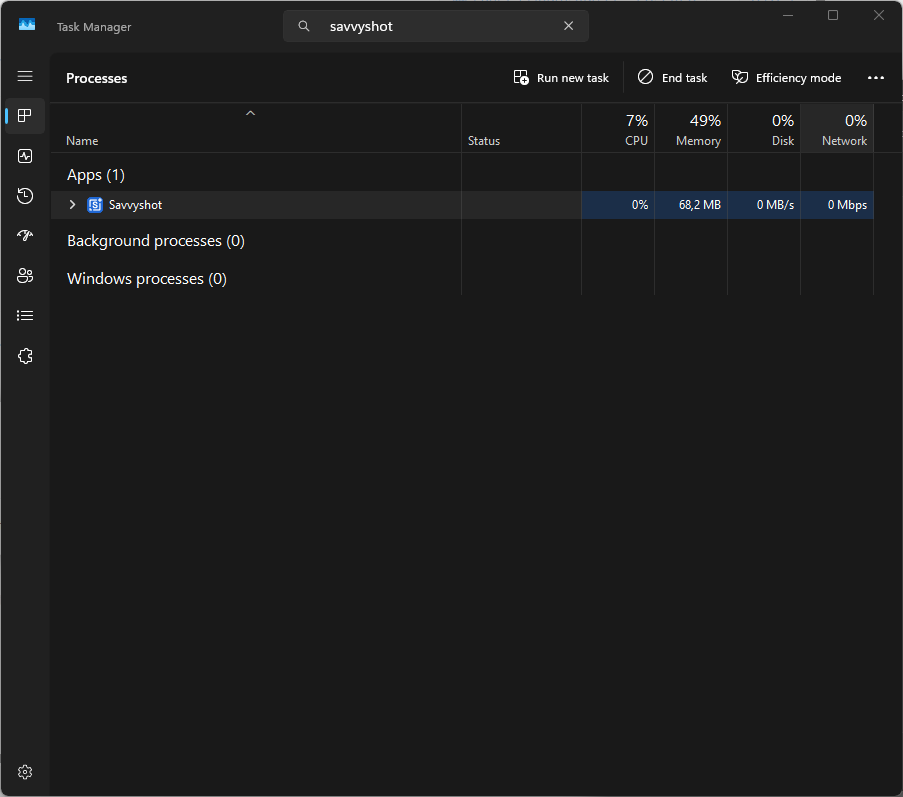Open the hamburger navigation menu
This screenshot has height=797, width=903.
(x=25, y=76)
